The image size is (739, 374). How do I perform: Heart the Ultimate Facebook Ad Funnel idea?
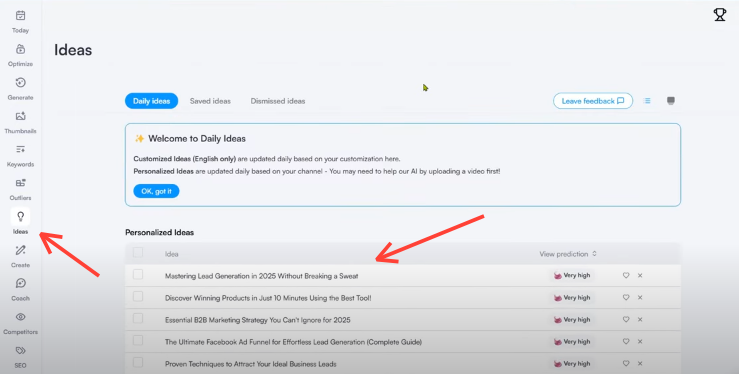click(626, 341)
